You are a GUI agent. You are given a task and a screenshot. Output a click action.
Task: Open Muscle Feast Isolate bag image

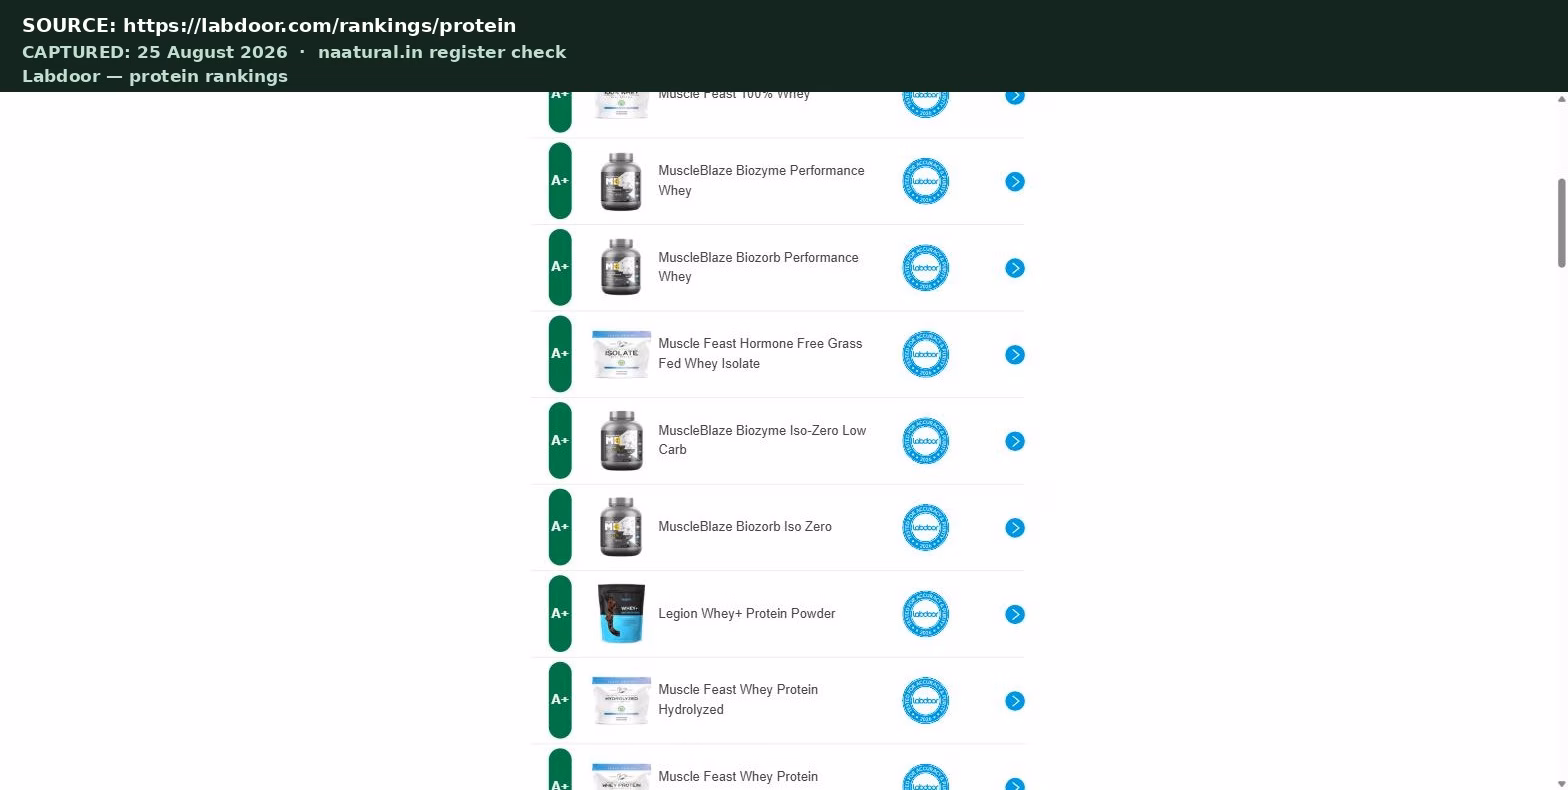pyautogui.click(x=621, y=354)
